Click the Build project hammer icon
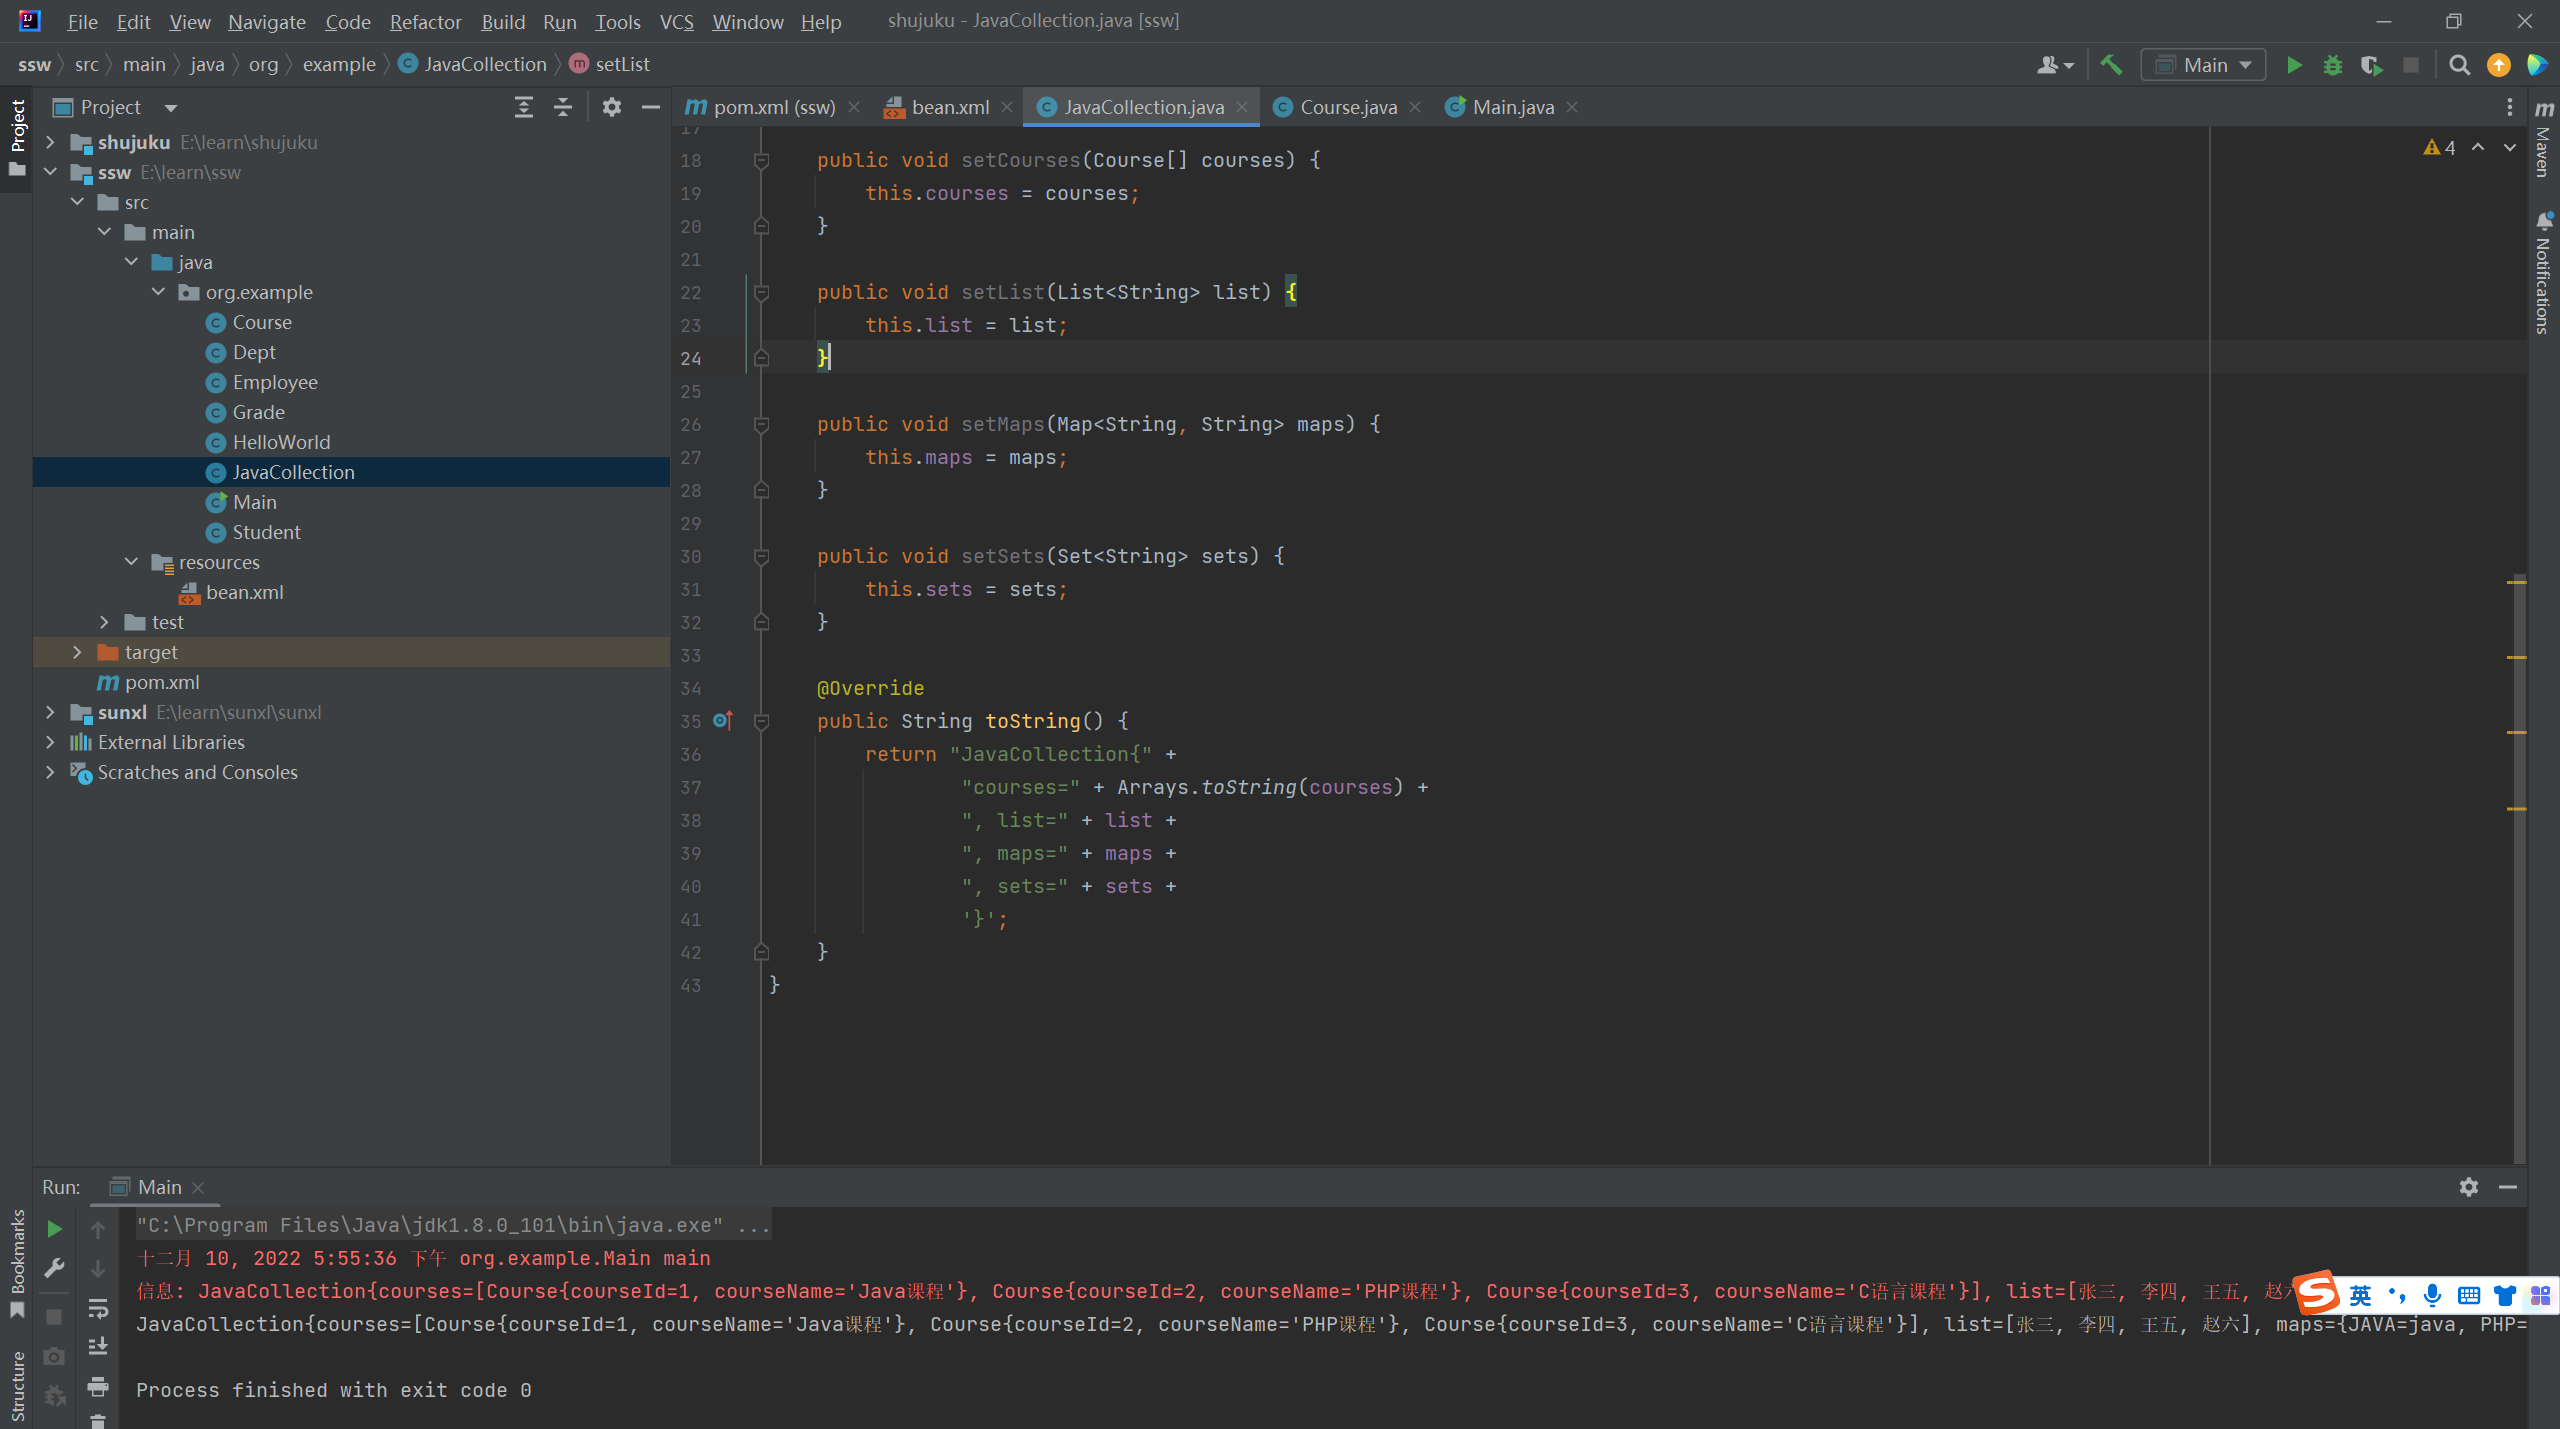The image size is (2560, 1429). pyautogui.click(x=2111, y=65)
